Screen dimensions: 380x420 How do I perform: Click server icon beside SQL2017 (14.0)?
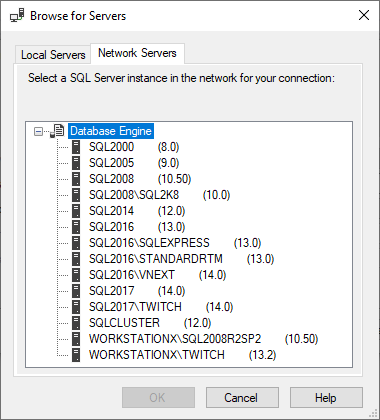[x=76, y=291]
